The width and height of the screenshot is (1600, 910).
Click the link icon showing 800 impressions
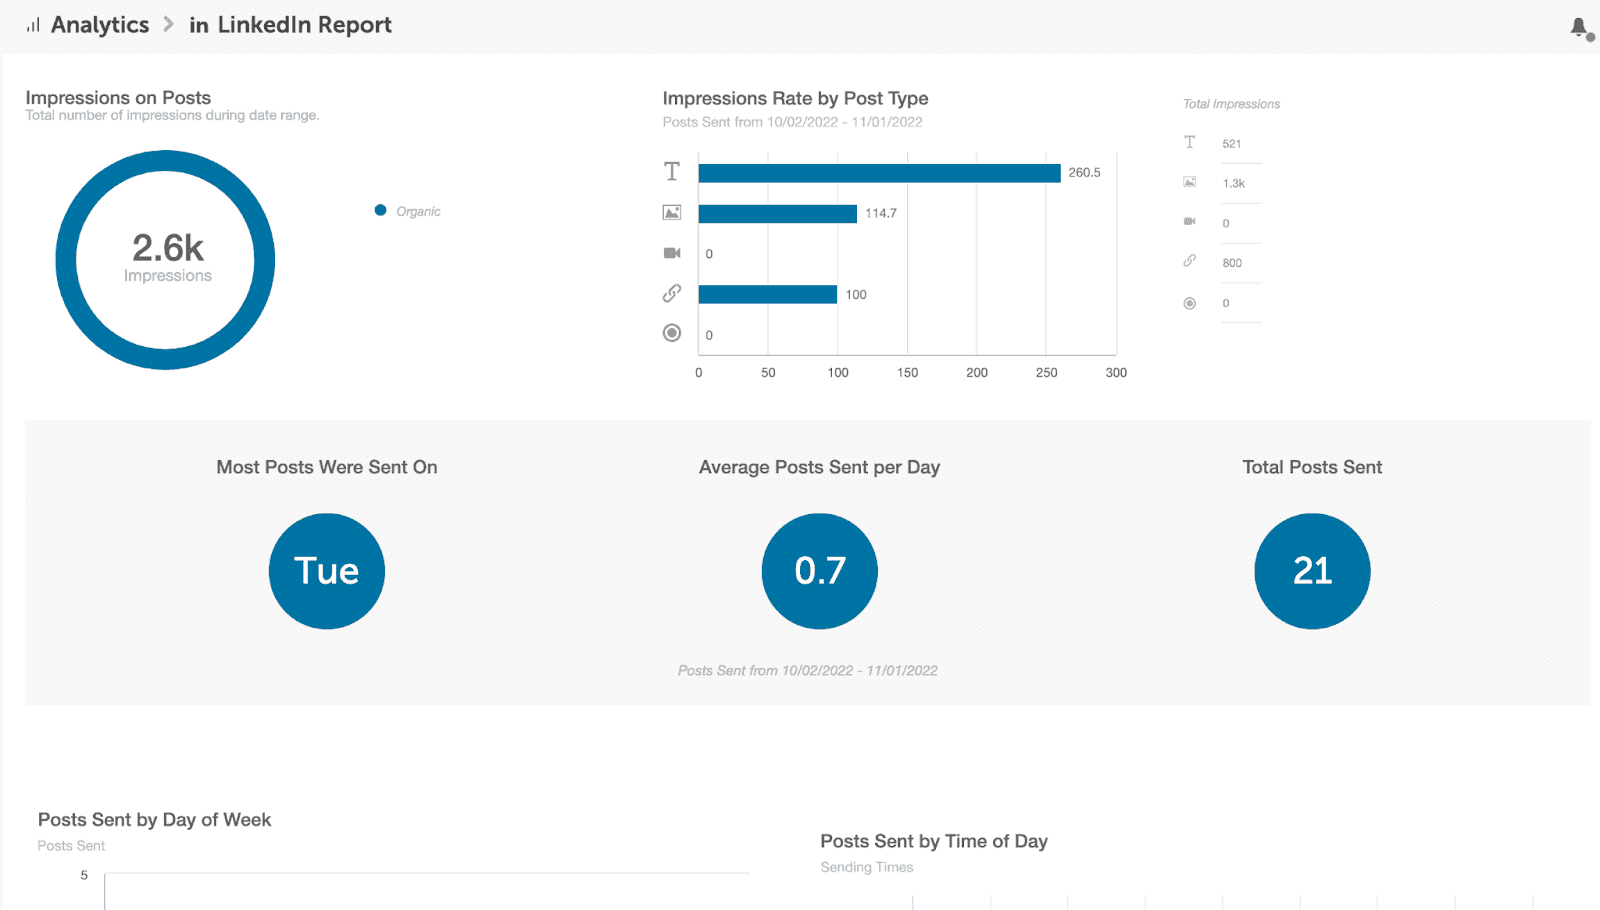point(1189,261)
